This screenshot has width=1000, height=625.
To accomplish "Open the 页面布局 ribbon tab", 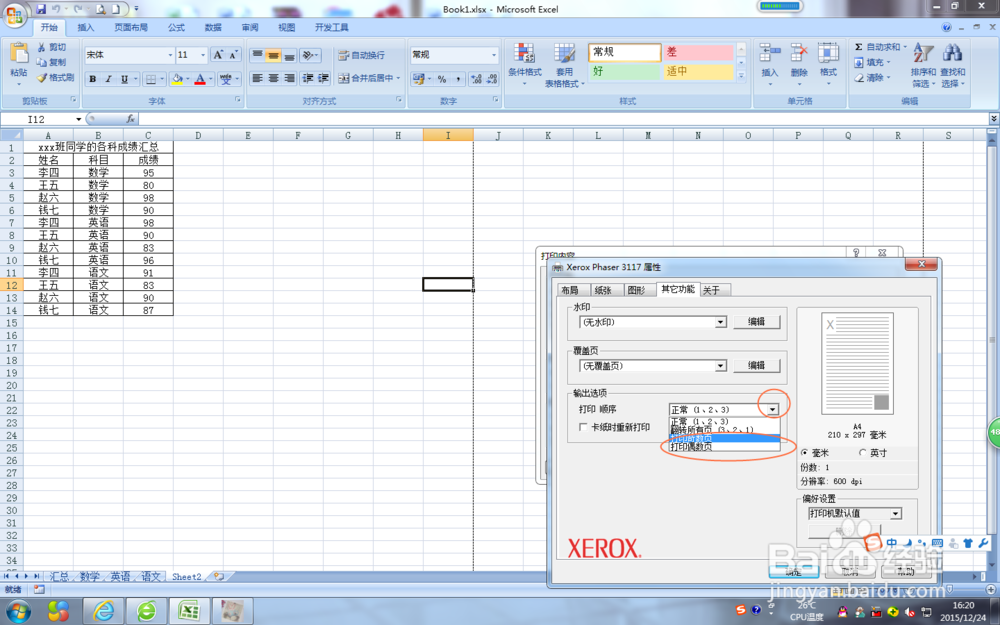I will [131, 27].
